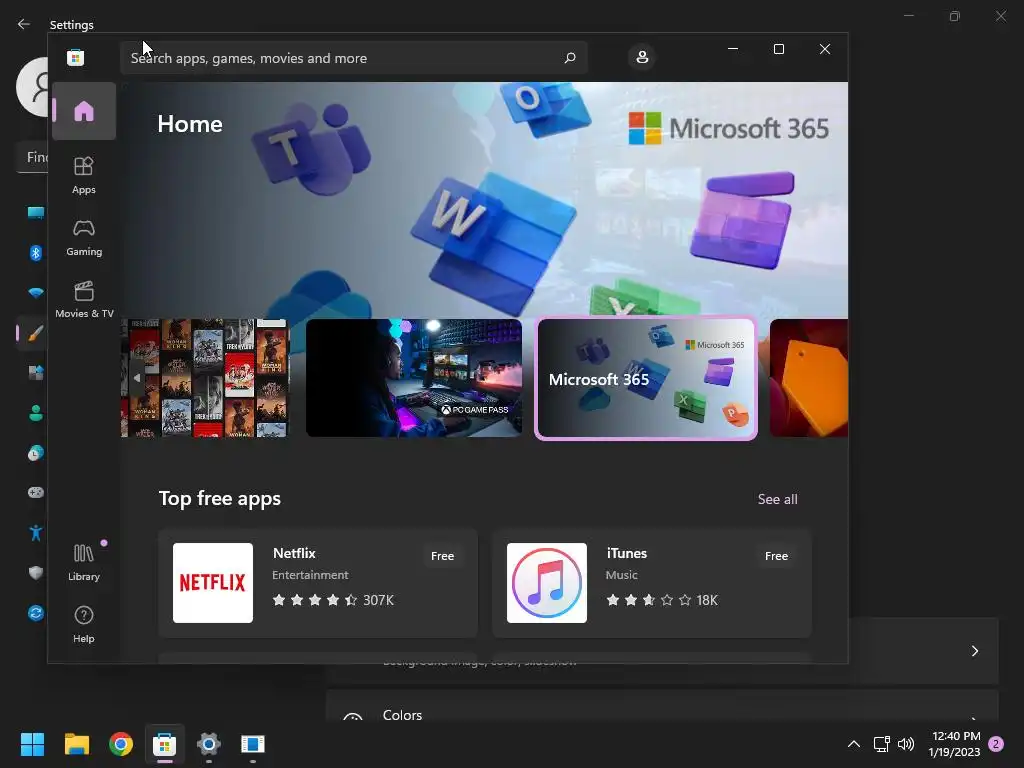
Task: Open the user account profile icon
Action: click(642, 57)
